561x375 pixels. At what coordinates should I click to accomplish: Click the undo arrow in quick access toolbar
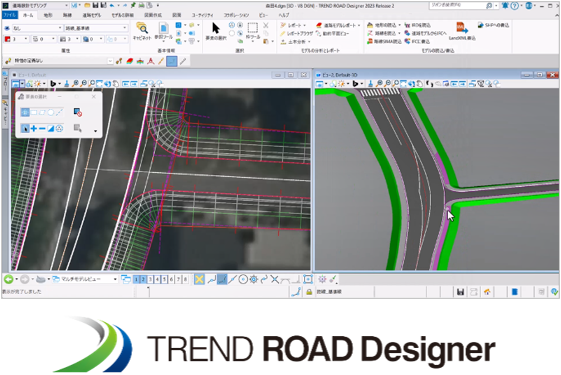coord(112,6)
